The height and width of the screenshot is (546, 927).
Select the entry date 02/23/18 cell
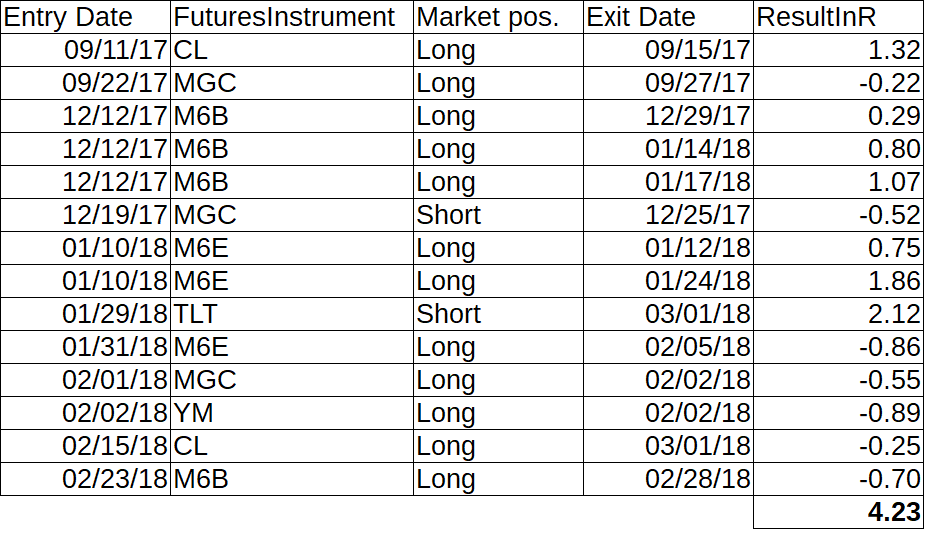coord(85,479)
